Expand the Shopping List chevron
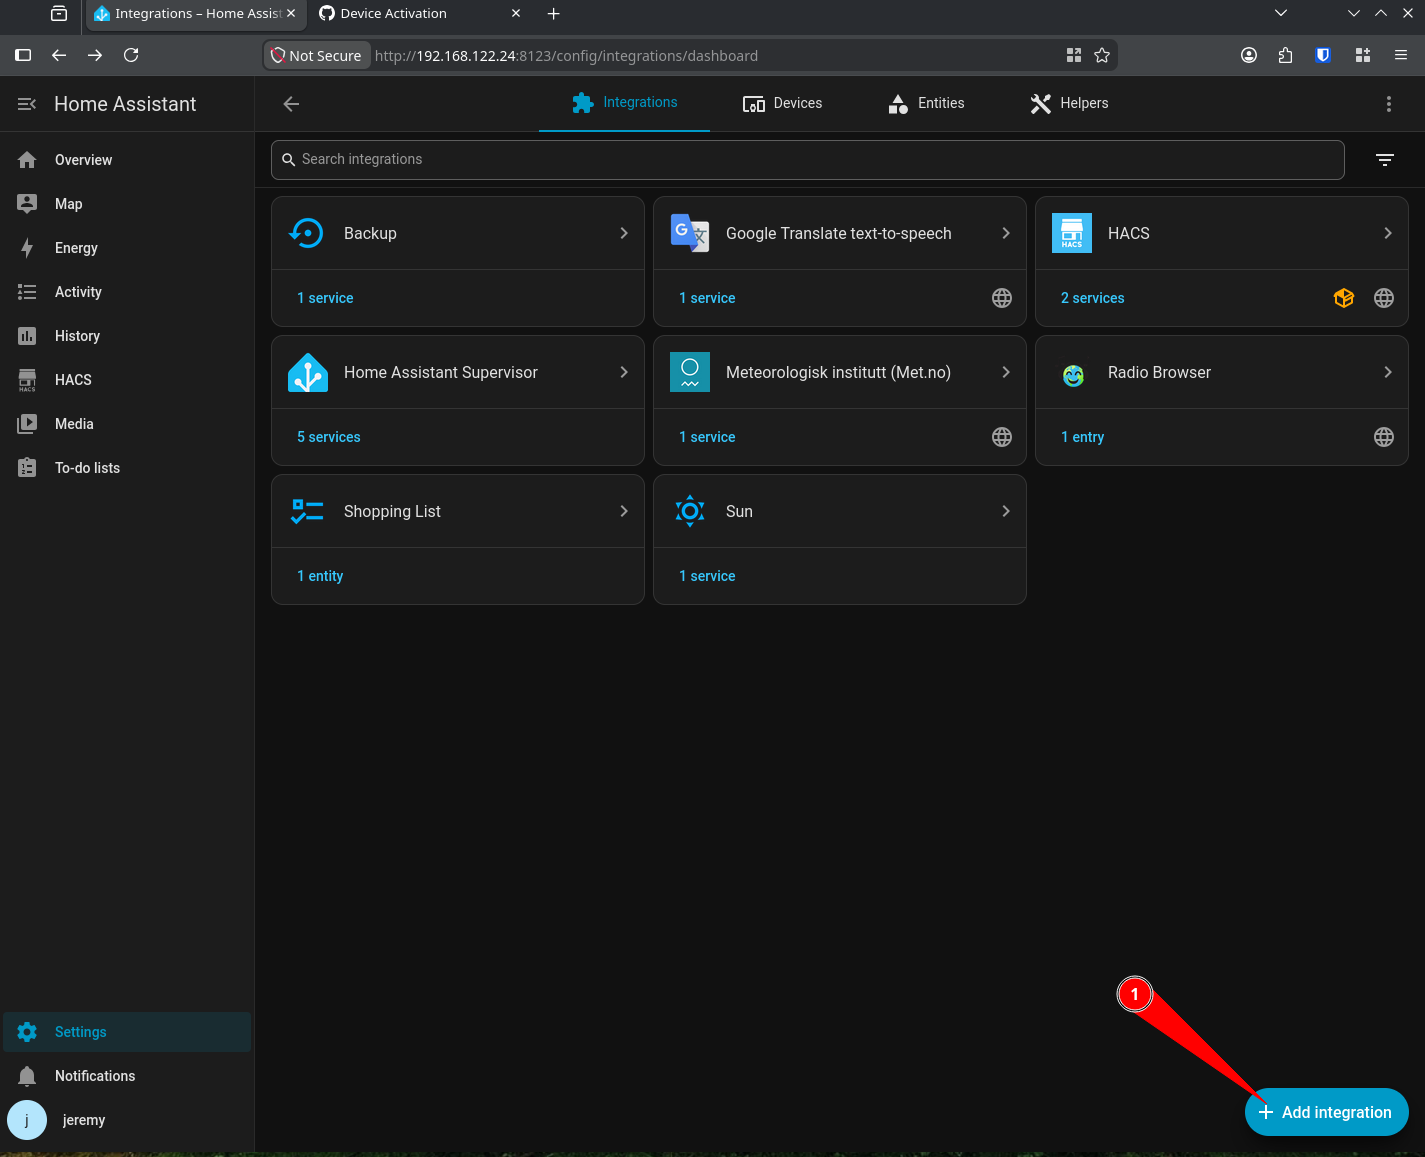1425x1157 pixels. (x=624, y=511)
